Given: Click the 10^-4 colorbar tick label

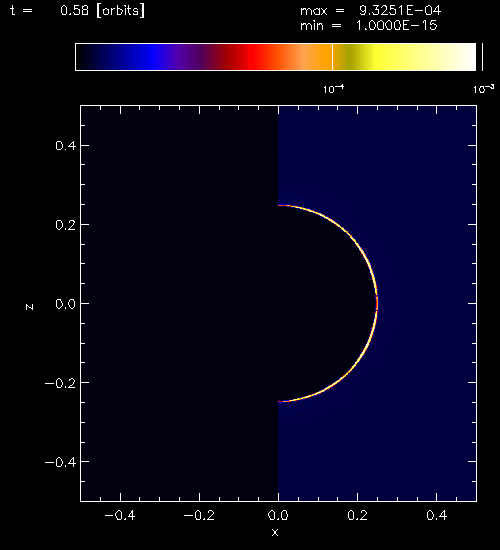Looking at the screenshot, I should click(333, 89).
